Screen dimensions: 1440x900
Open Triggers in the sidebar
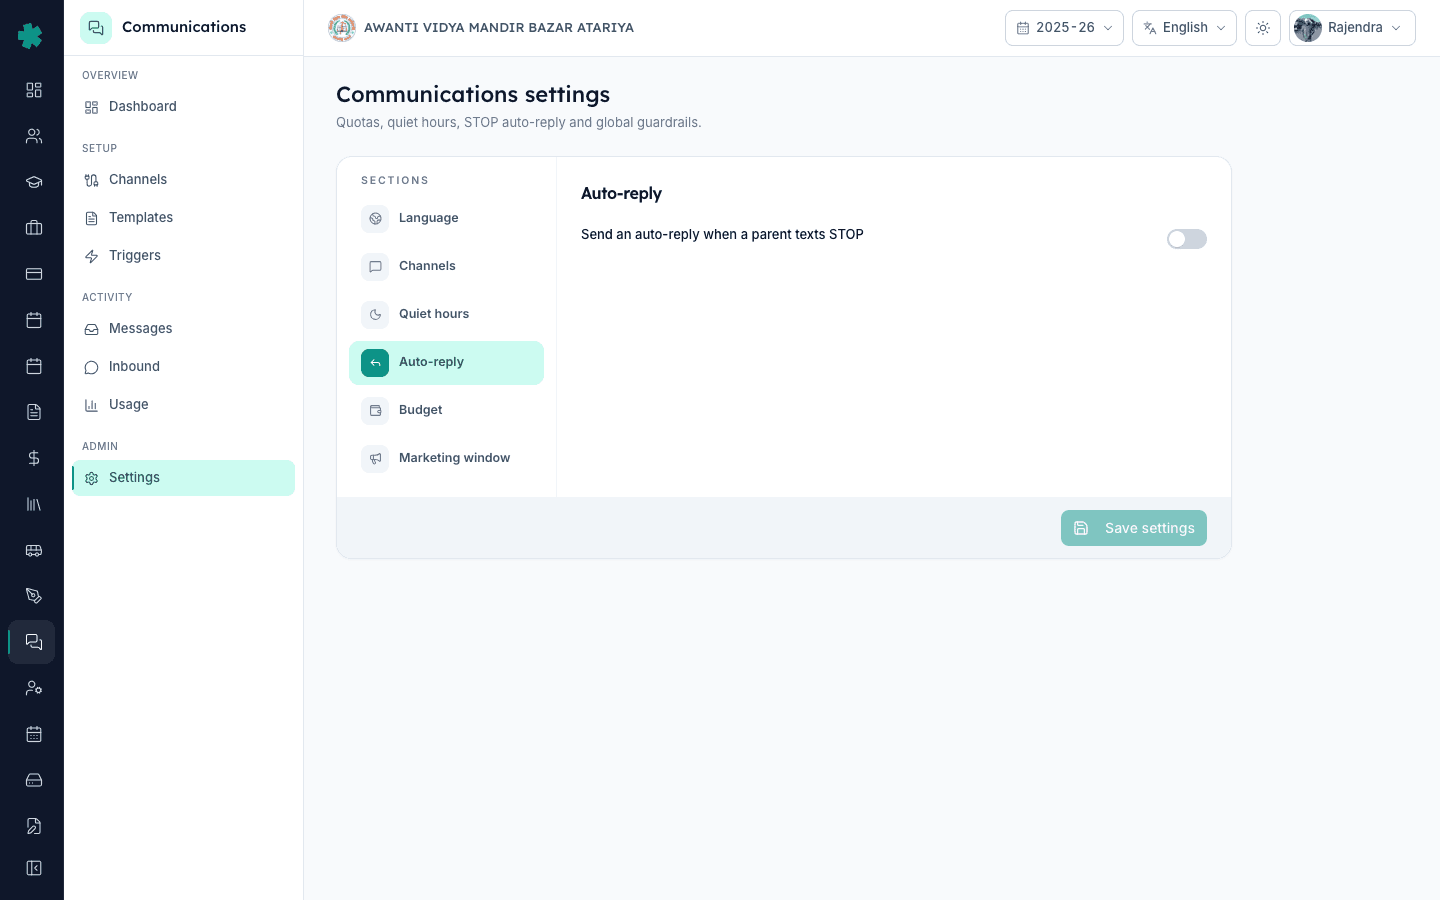coord(183,256)
